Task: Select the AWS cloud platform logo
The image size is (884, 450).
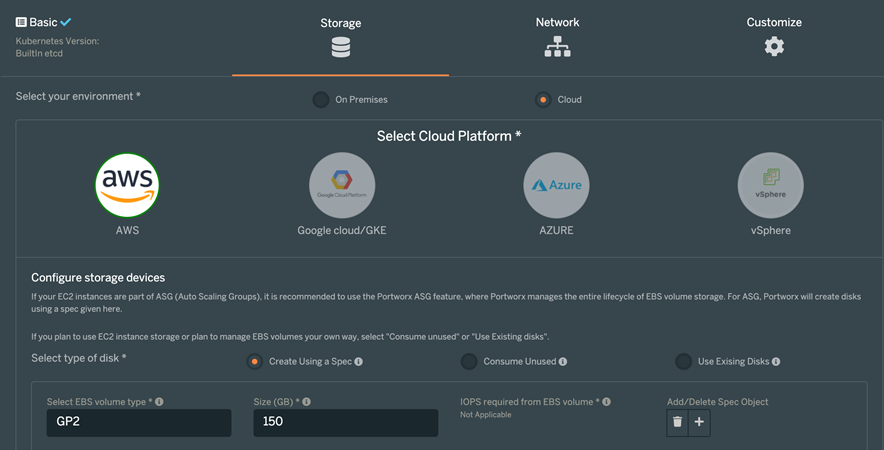Action: pyautogui.click(x=127, y=185)
